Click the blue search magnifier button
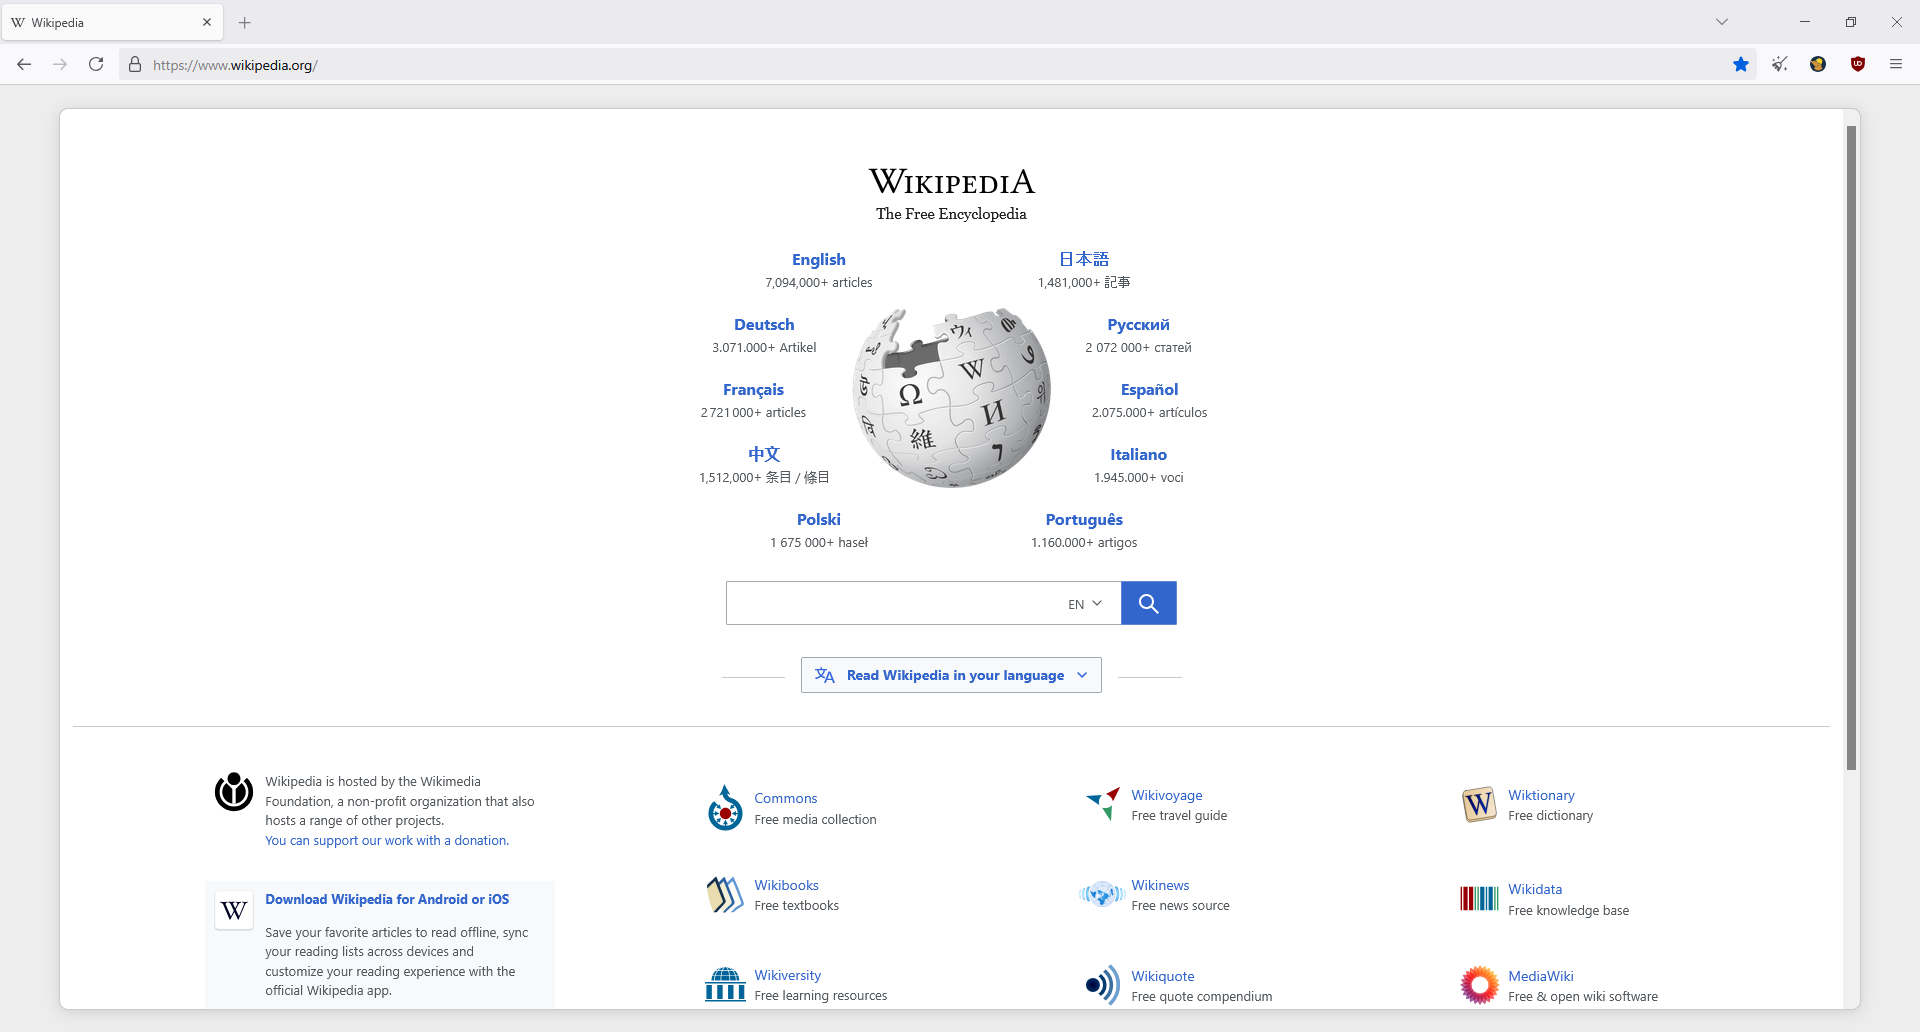 tap(1149, 603)
